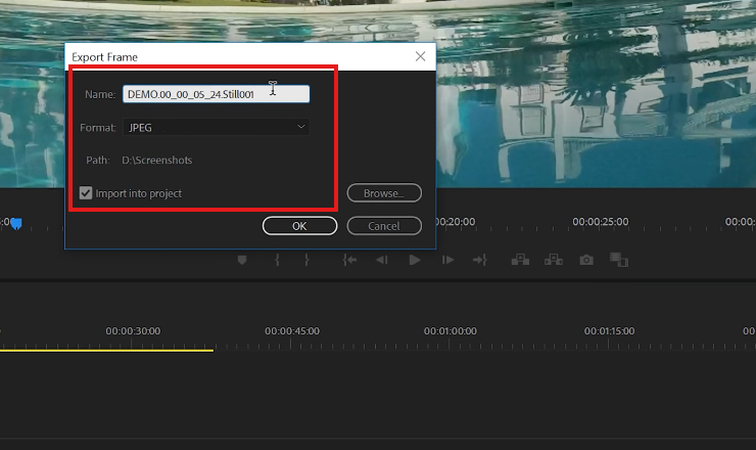Click Go to Out point icon
Screen dimensions: 756x450
pyautogui.click(x=480, y=260)
